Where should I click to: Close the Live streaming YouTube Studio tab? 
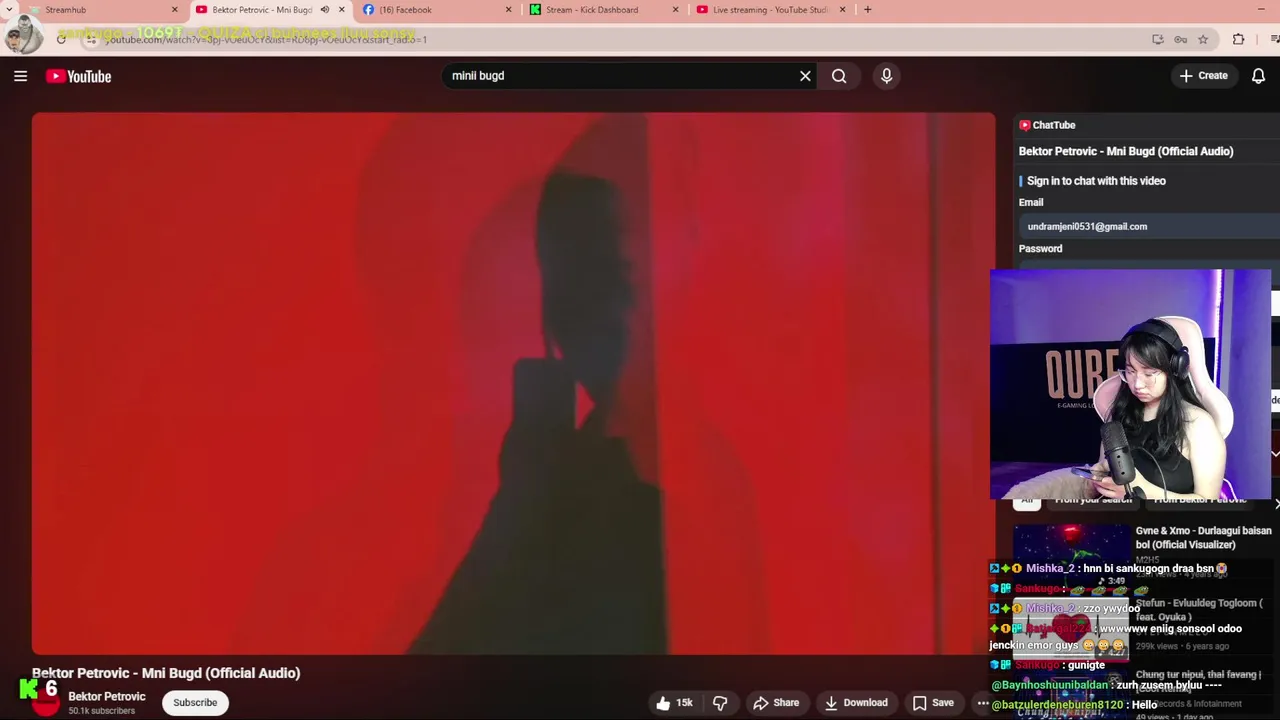click(x=842, y=10)
